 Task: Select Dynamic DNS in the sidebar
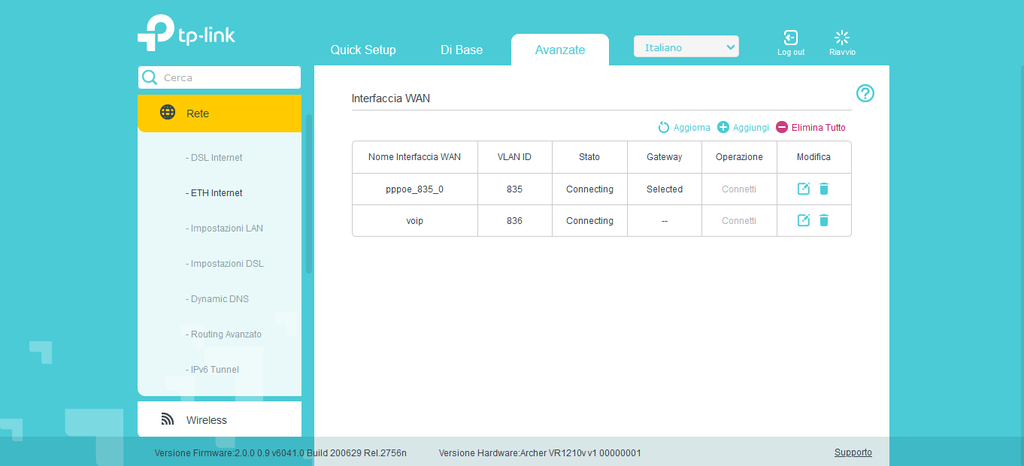[220, 299]
